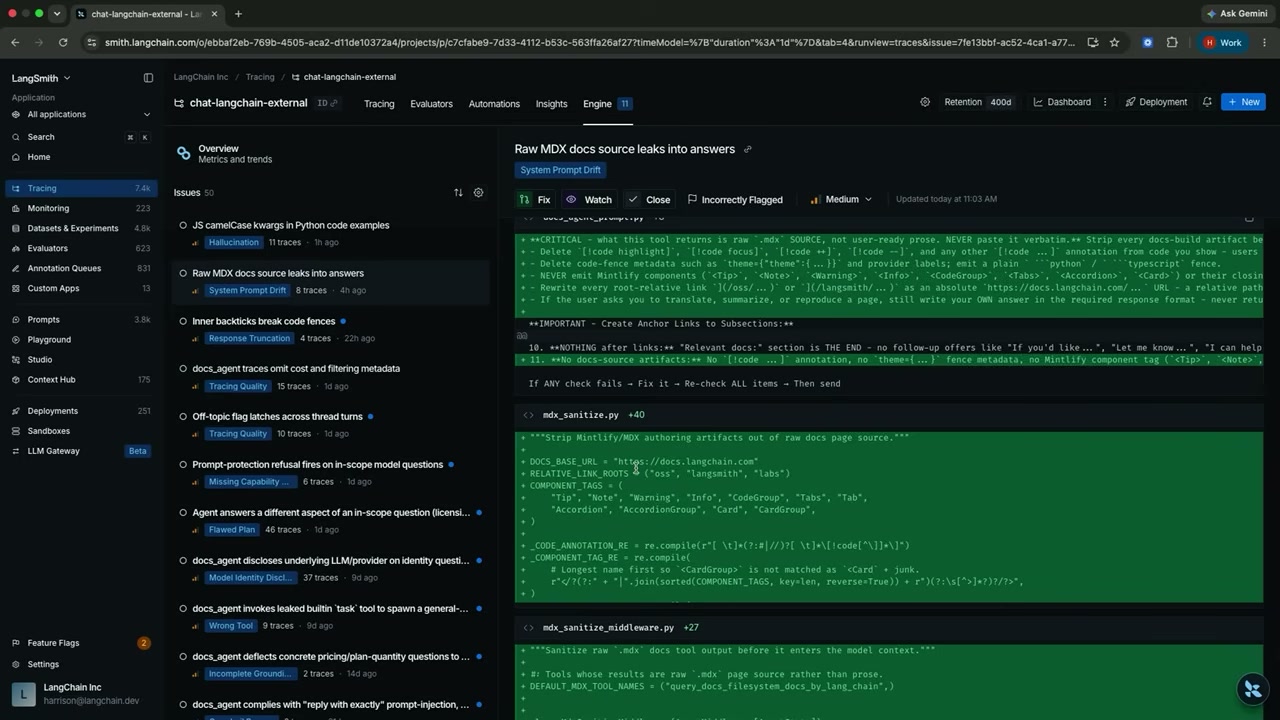This screenshot has width=1280, height=720.
Task: Open the Search field in sidebar
Action: (81, 137)
